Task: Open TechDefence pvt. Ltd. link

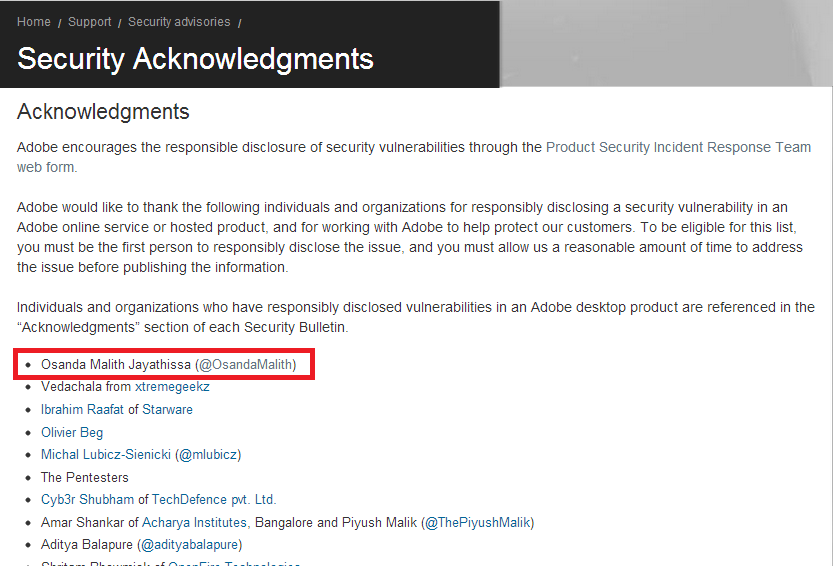Action: 214,500
